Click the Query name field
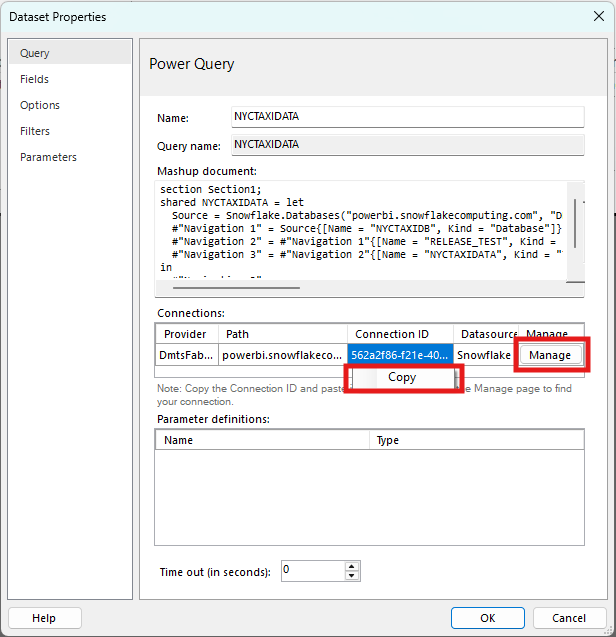 point(408,145)
